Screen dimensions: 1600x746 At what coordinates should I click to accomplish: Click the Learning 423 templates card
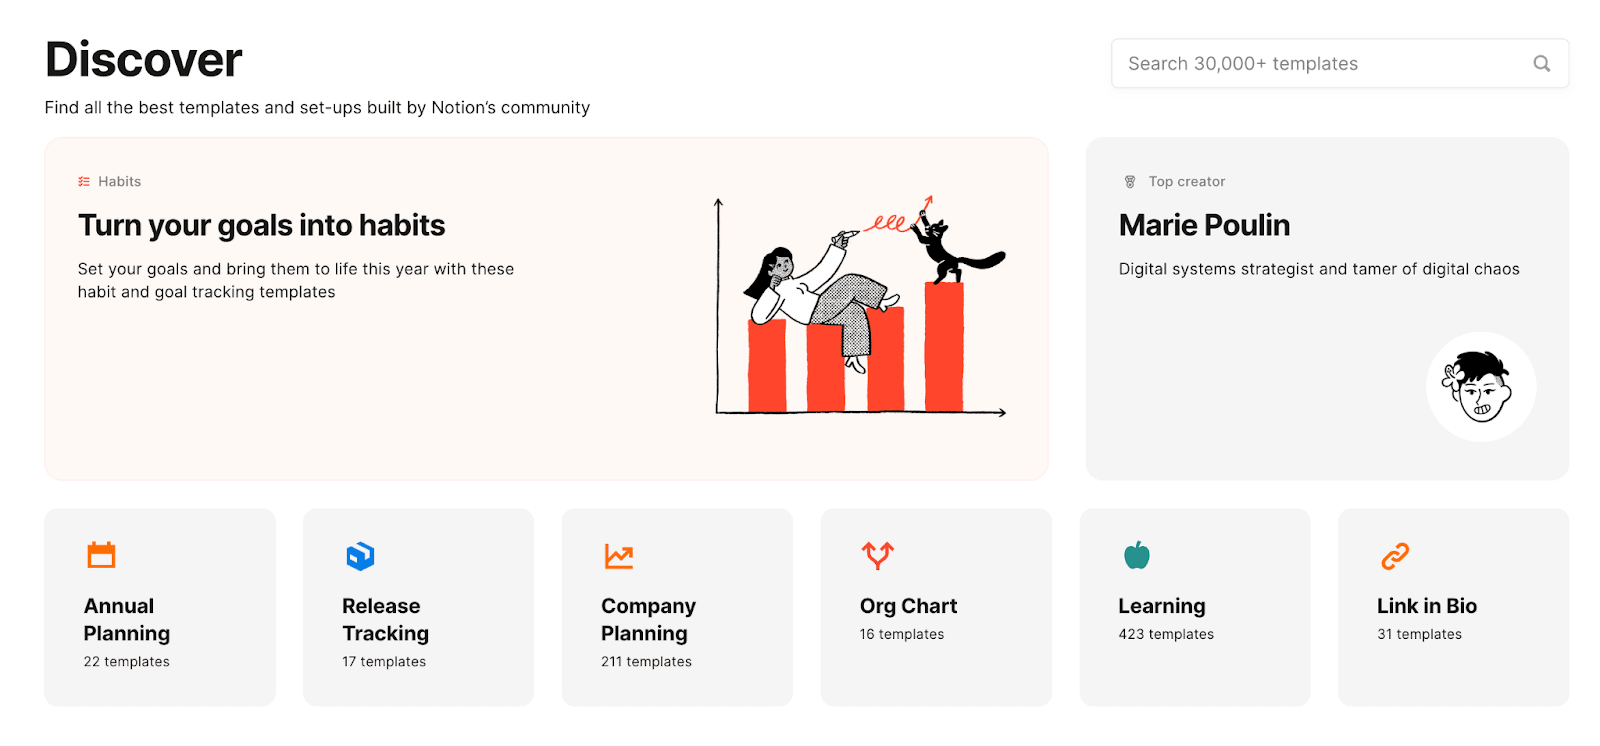click(x=1195, y=606)
